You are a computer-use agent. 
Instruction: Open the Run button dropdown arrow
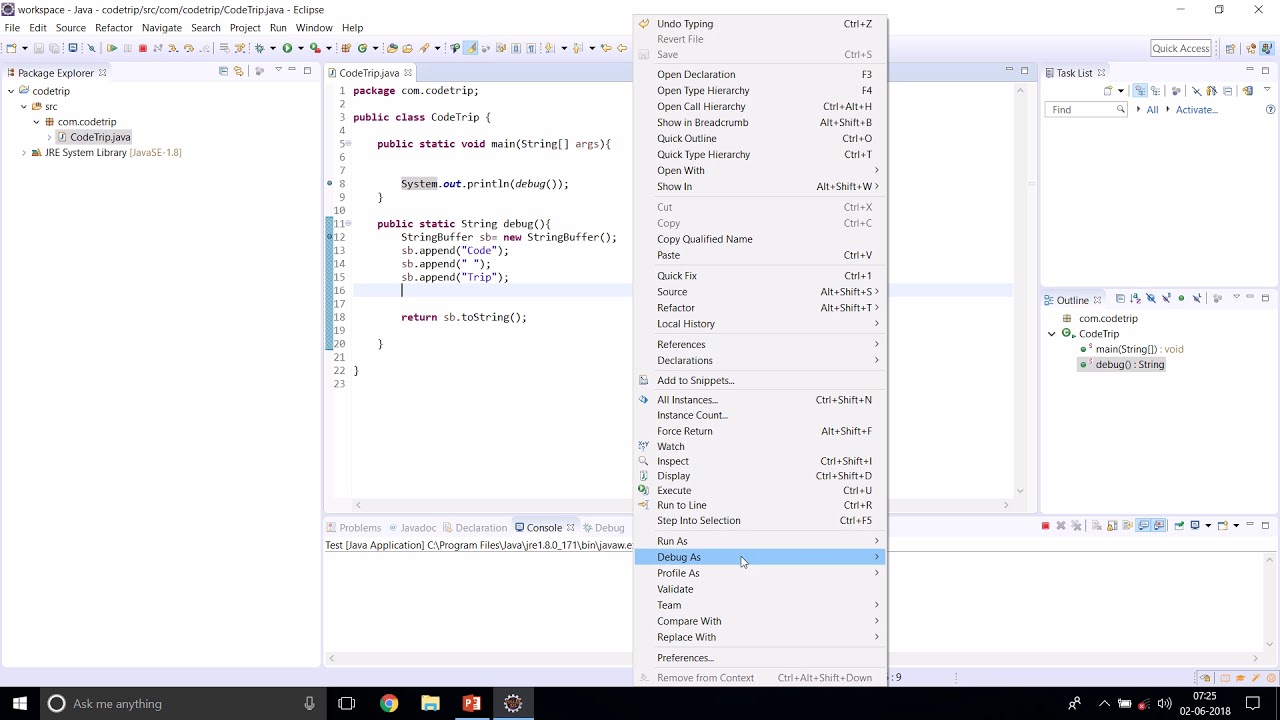300,48
